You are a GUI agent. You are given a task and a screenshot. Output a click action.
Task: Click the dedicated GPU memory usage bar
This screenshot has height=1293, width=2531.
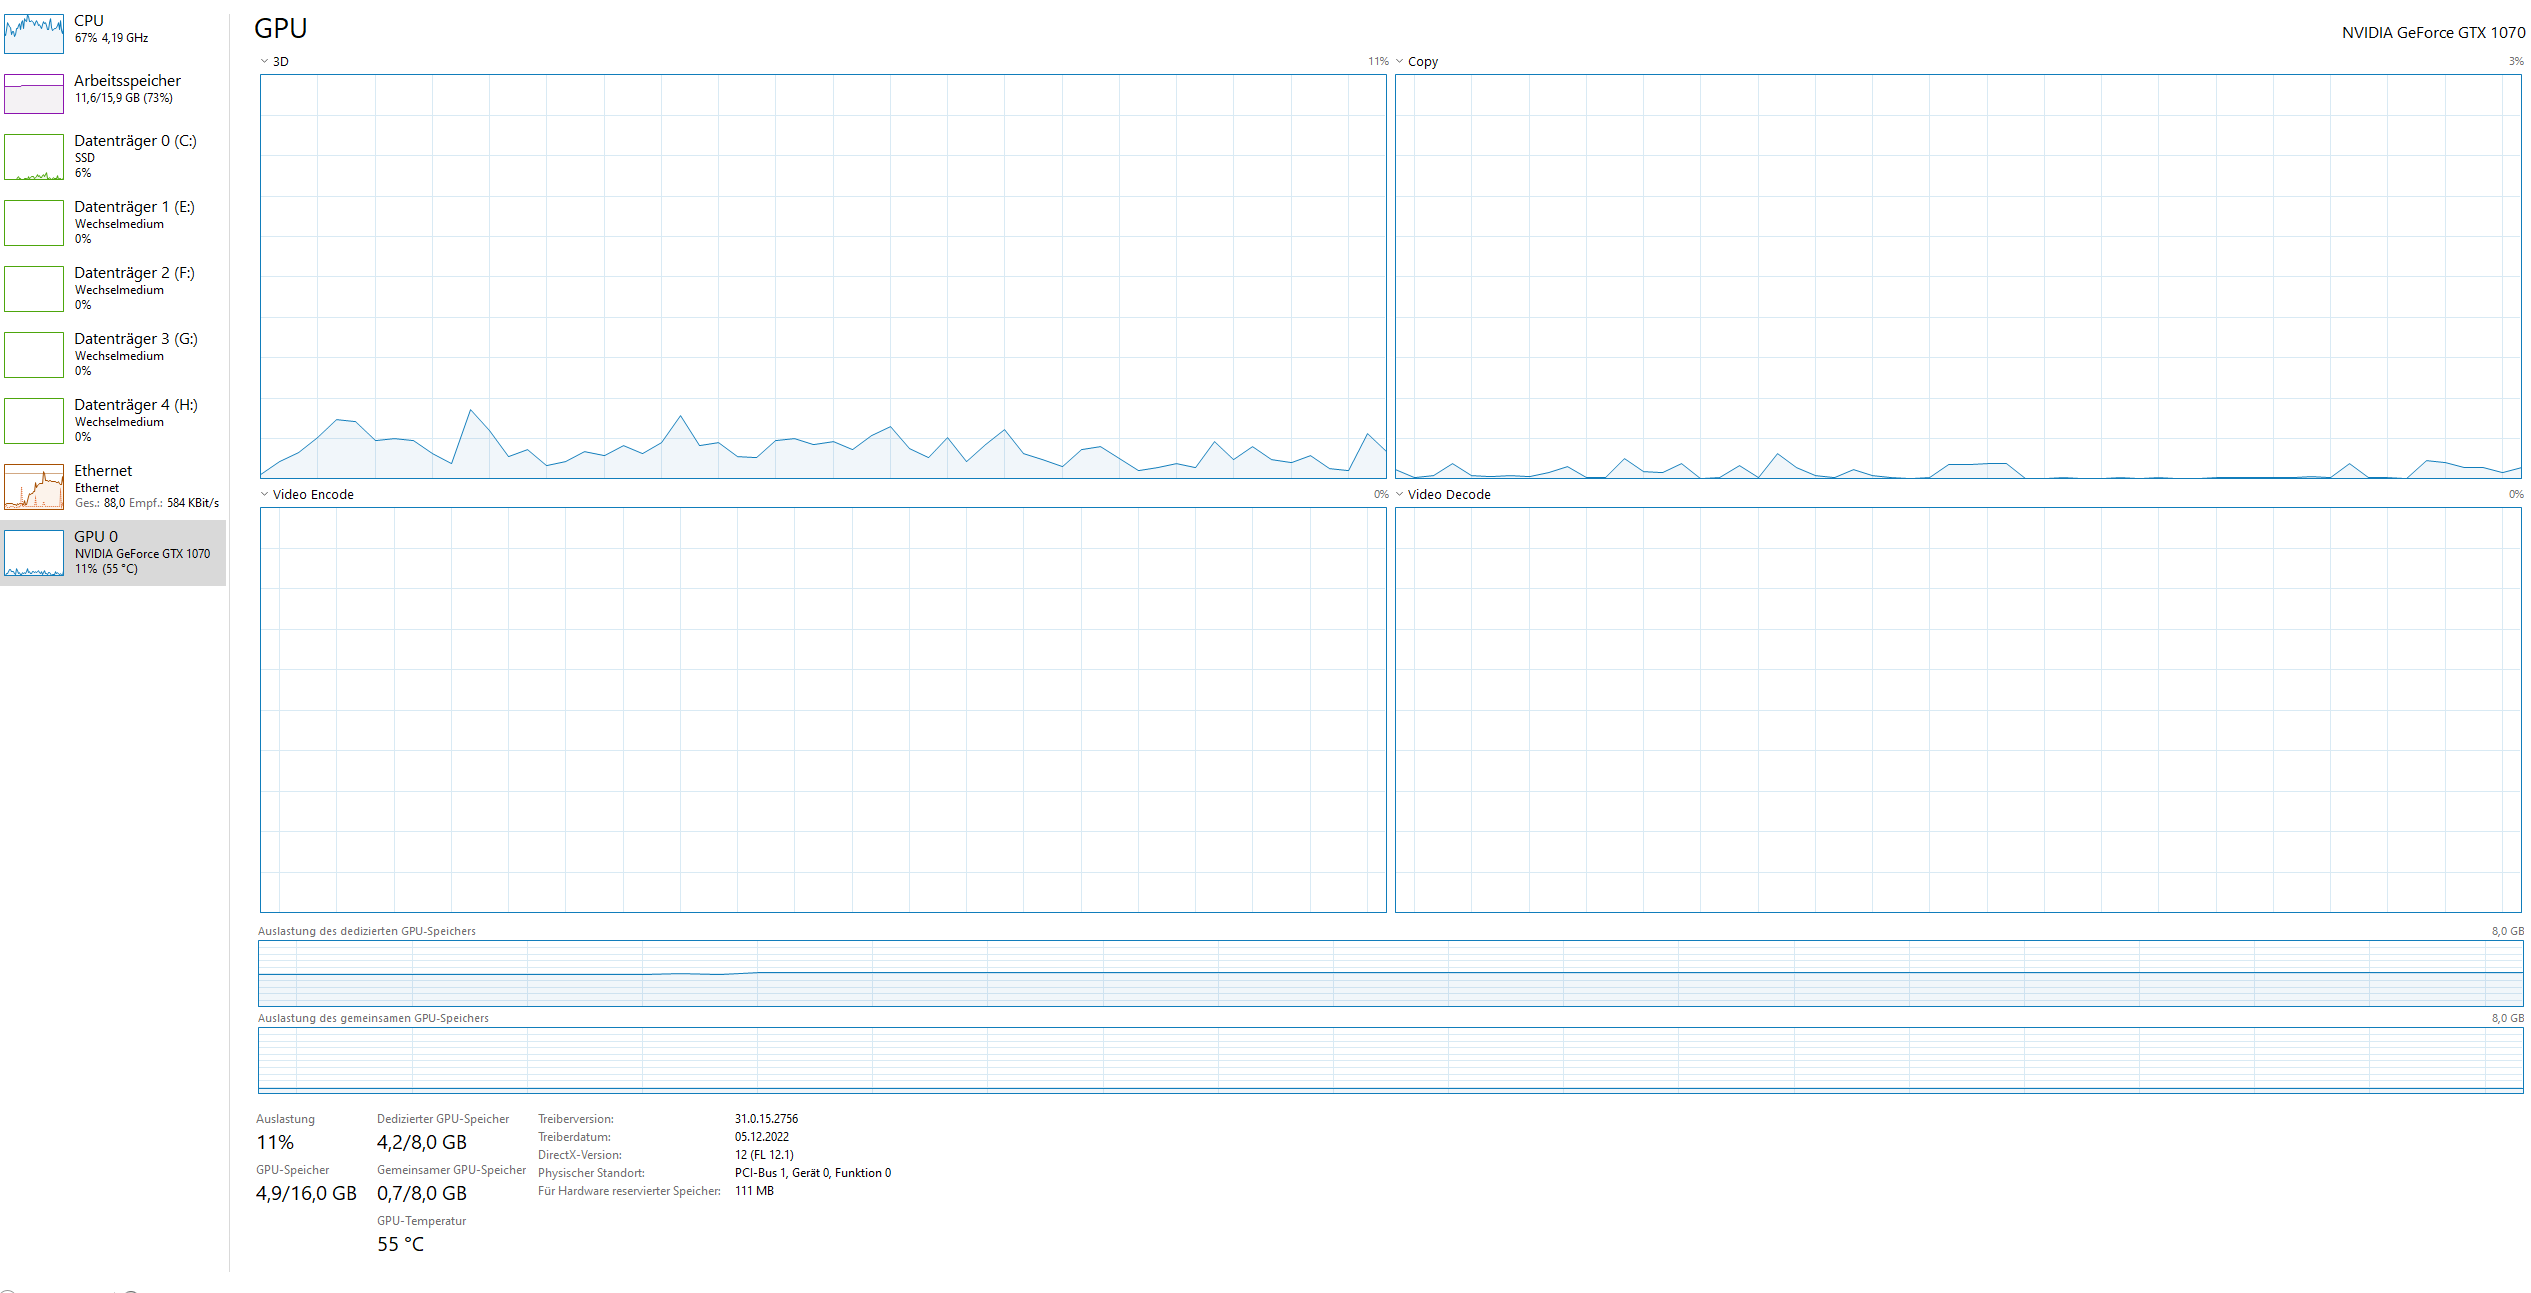coord(1390,973)
